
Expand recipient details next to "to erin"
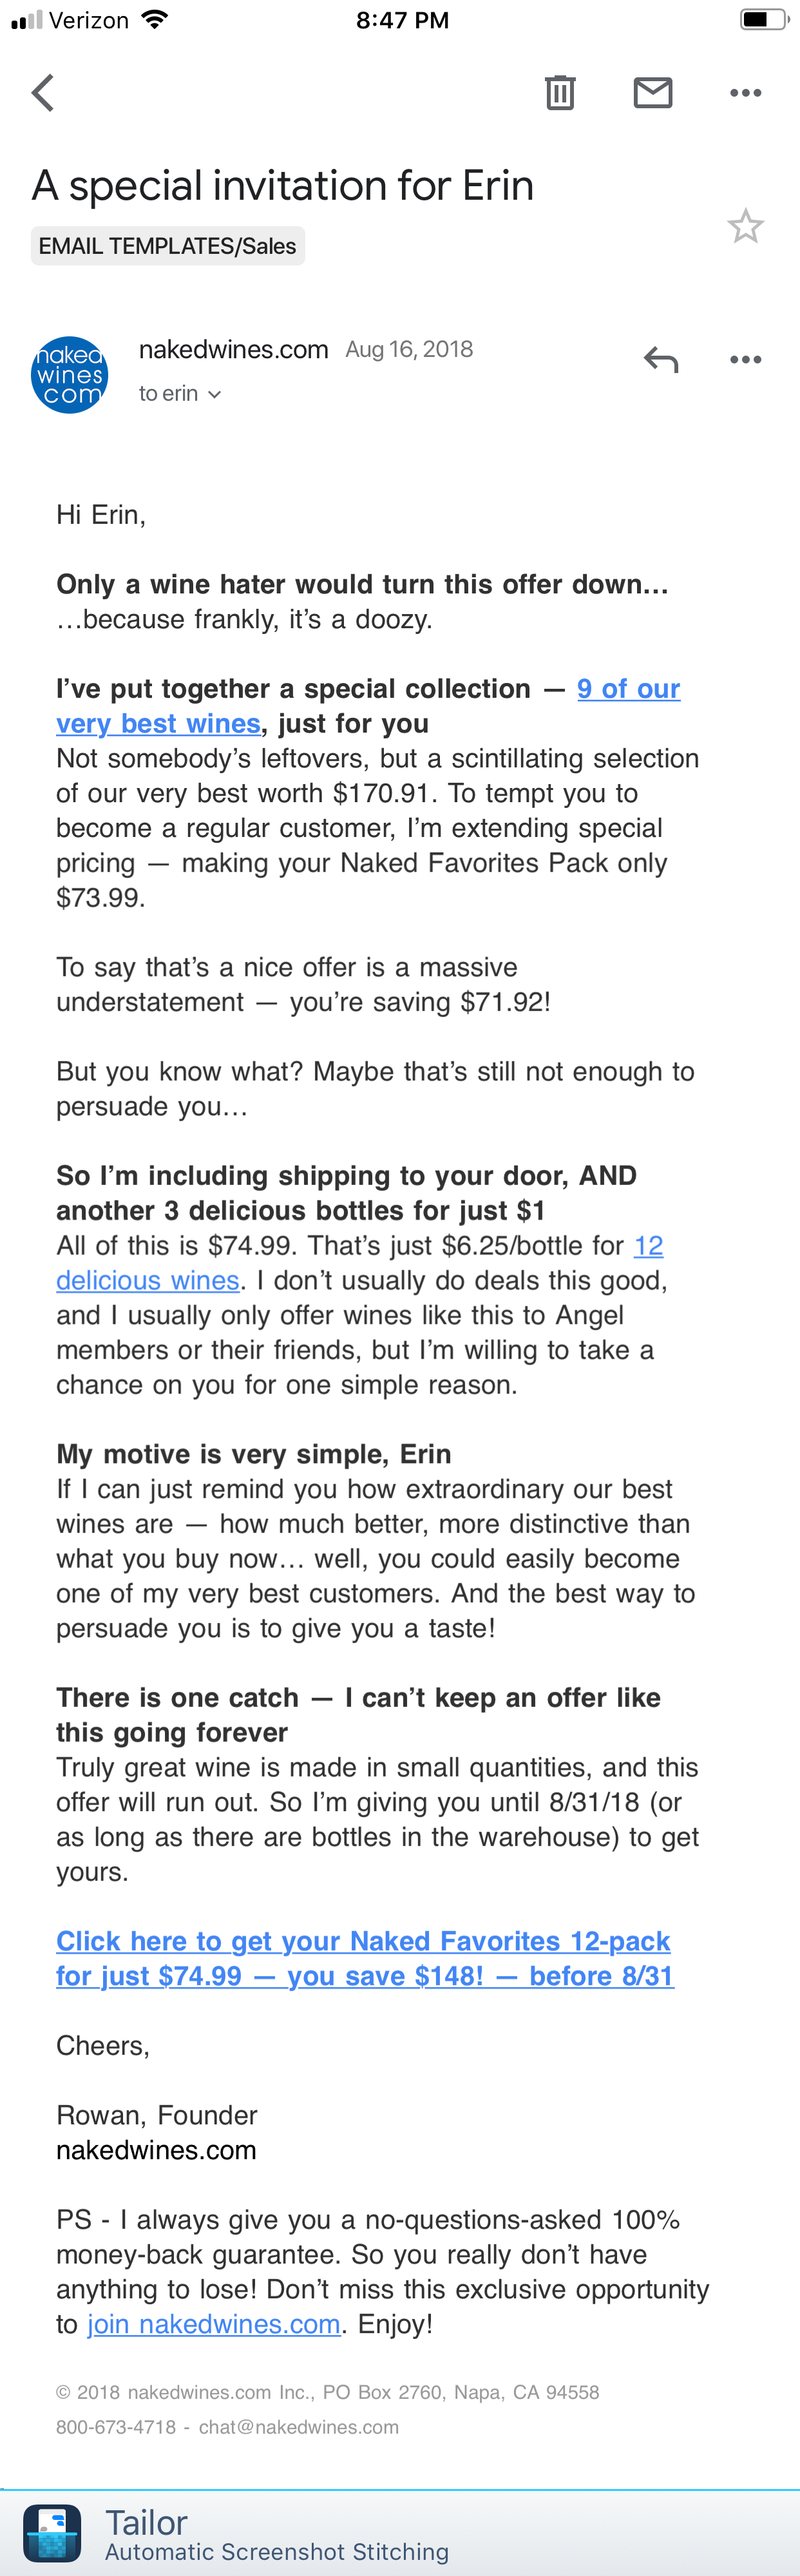(214, 394)
